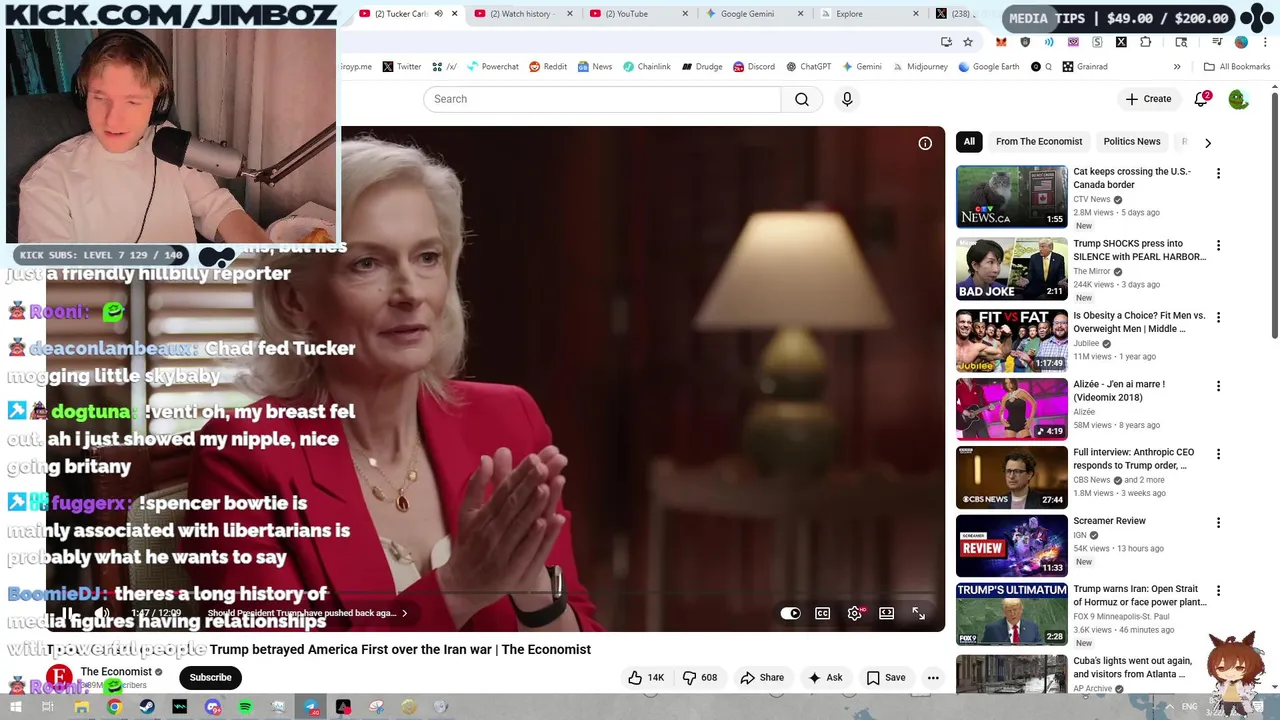The height and width of the screenshot is (720, 1280).
Task: Save video to a playlist
Action: click(x=886, y=677)
